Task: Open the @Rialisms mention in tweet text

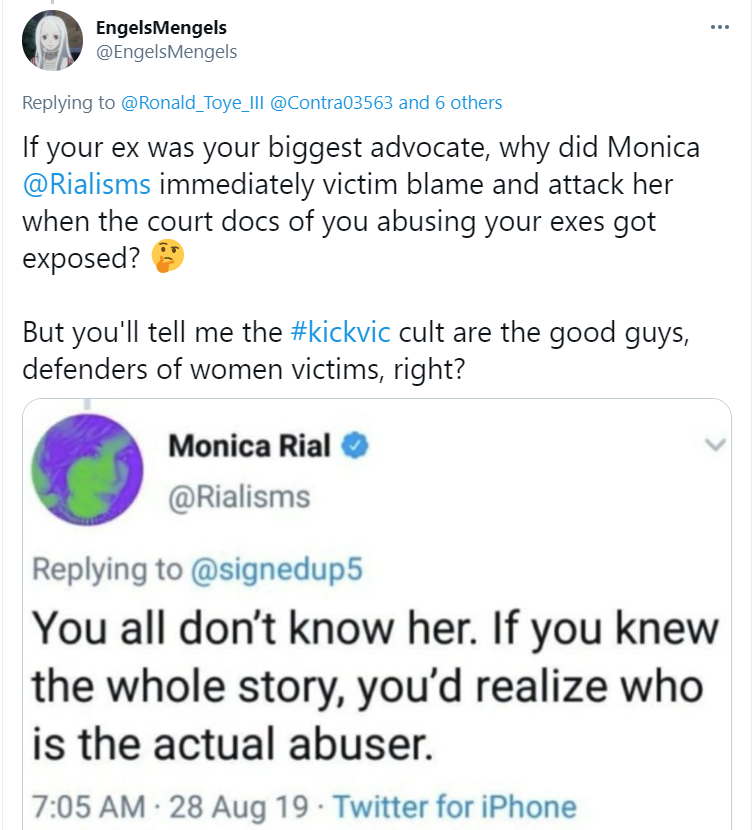Action: point(86,185)
